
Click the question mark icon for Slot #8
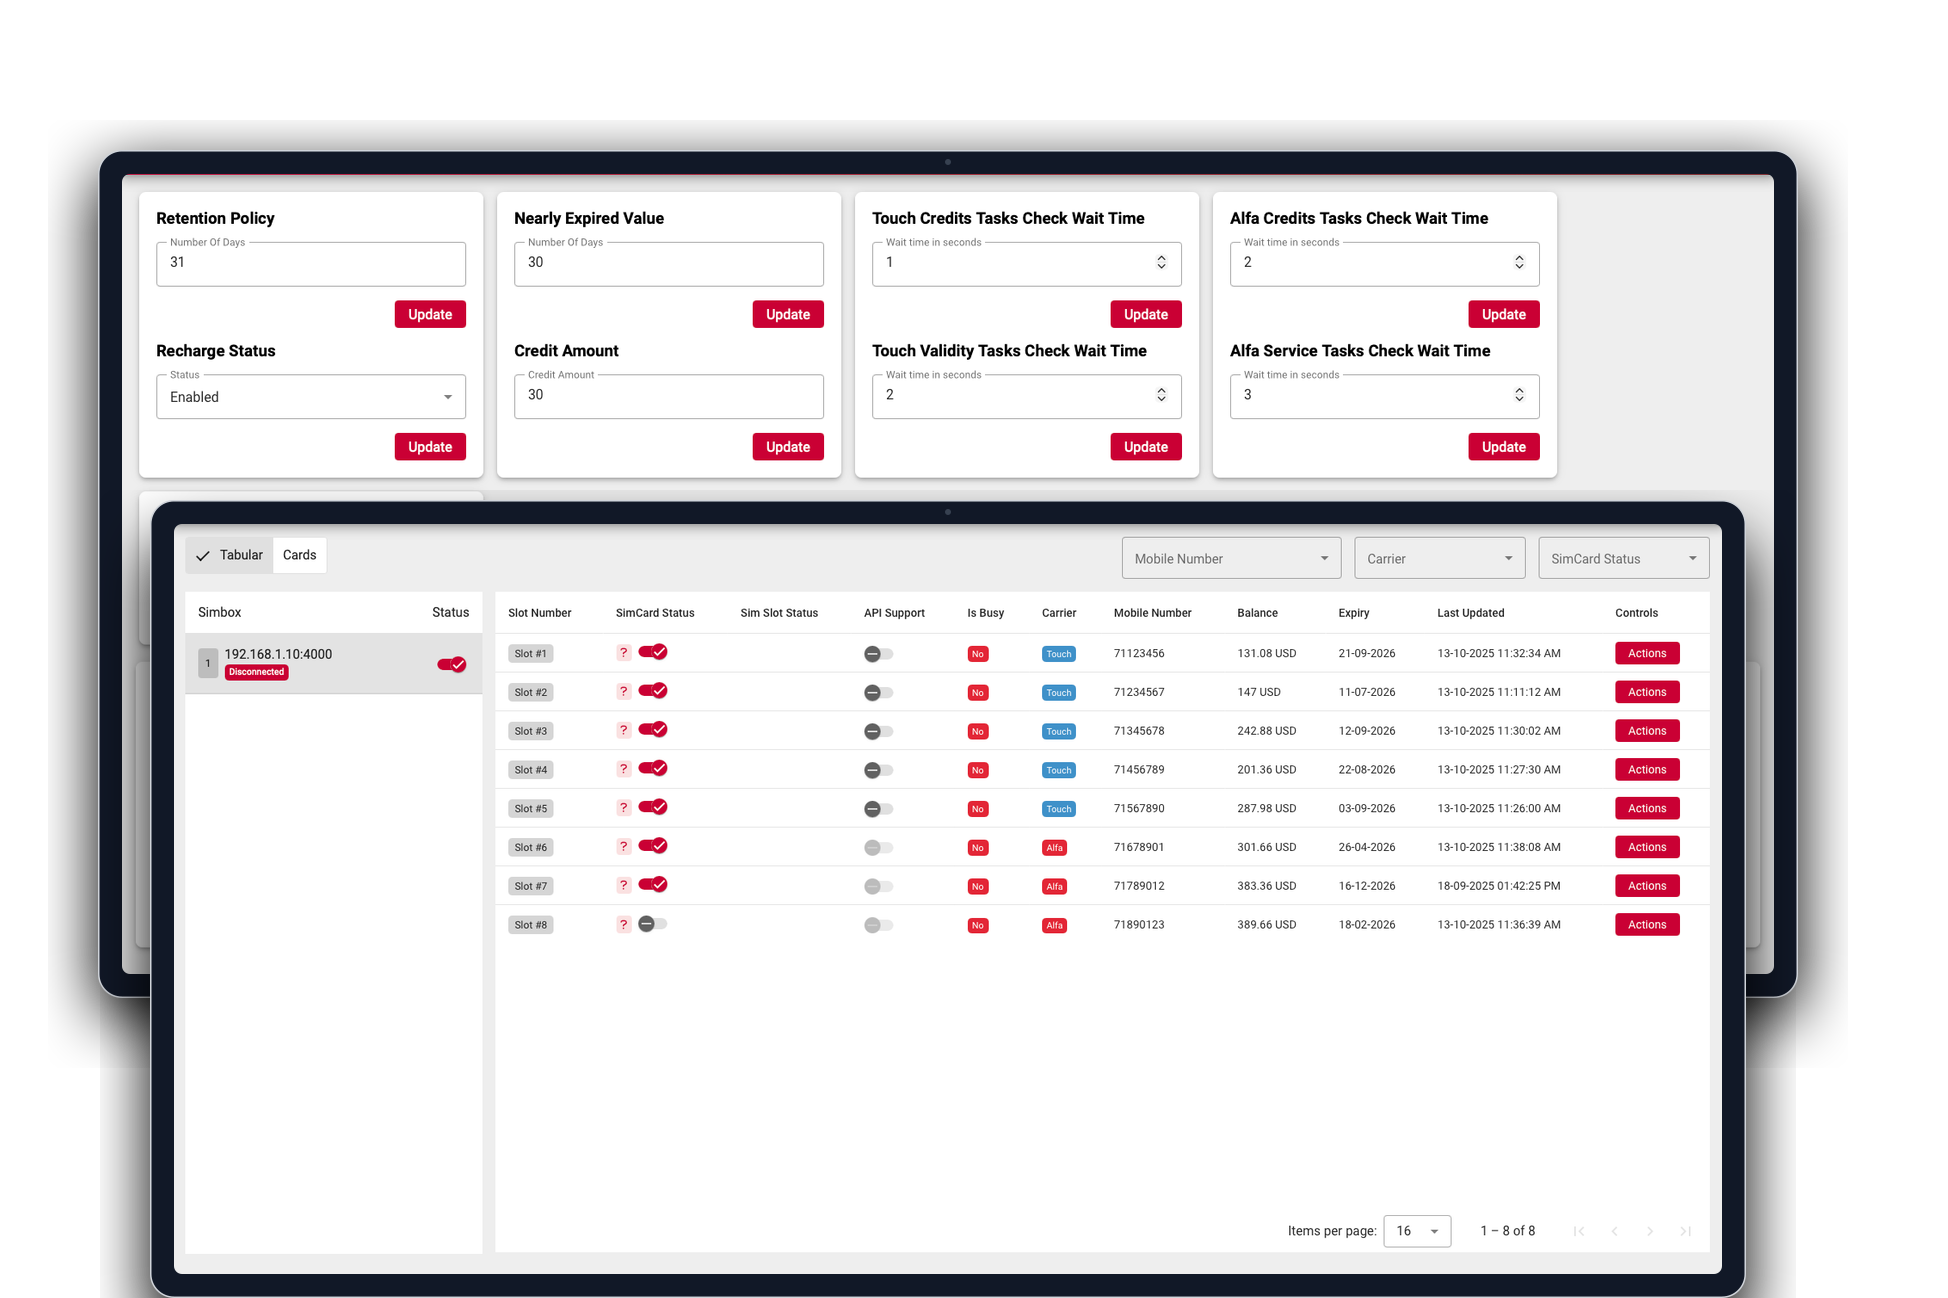tap(623, 925)
